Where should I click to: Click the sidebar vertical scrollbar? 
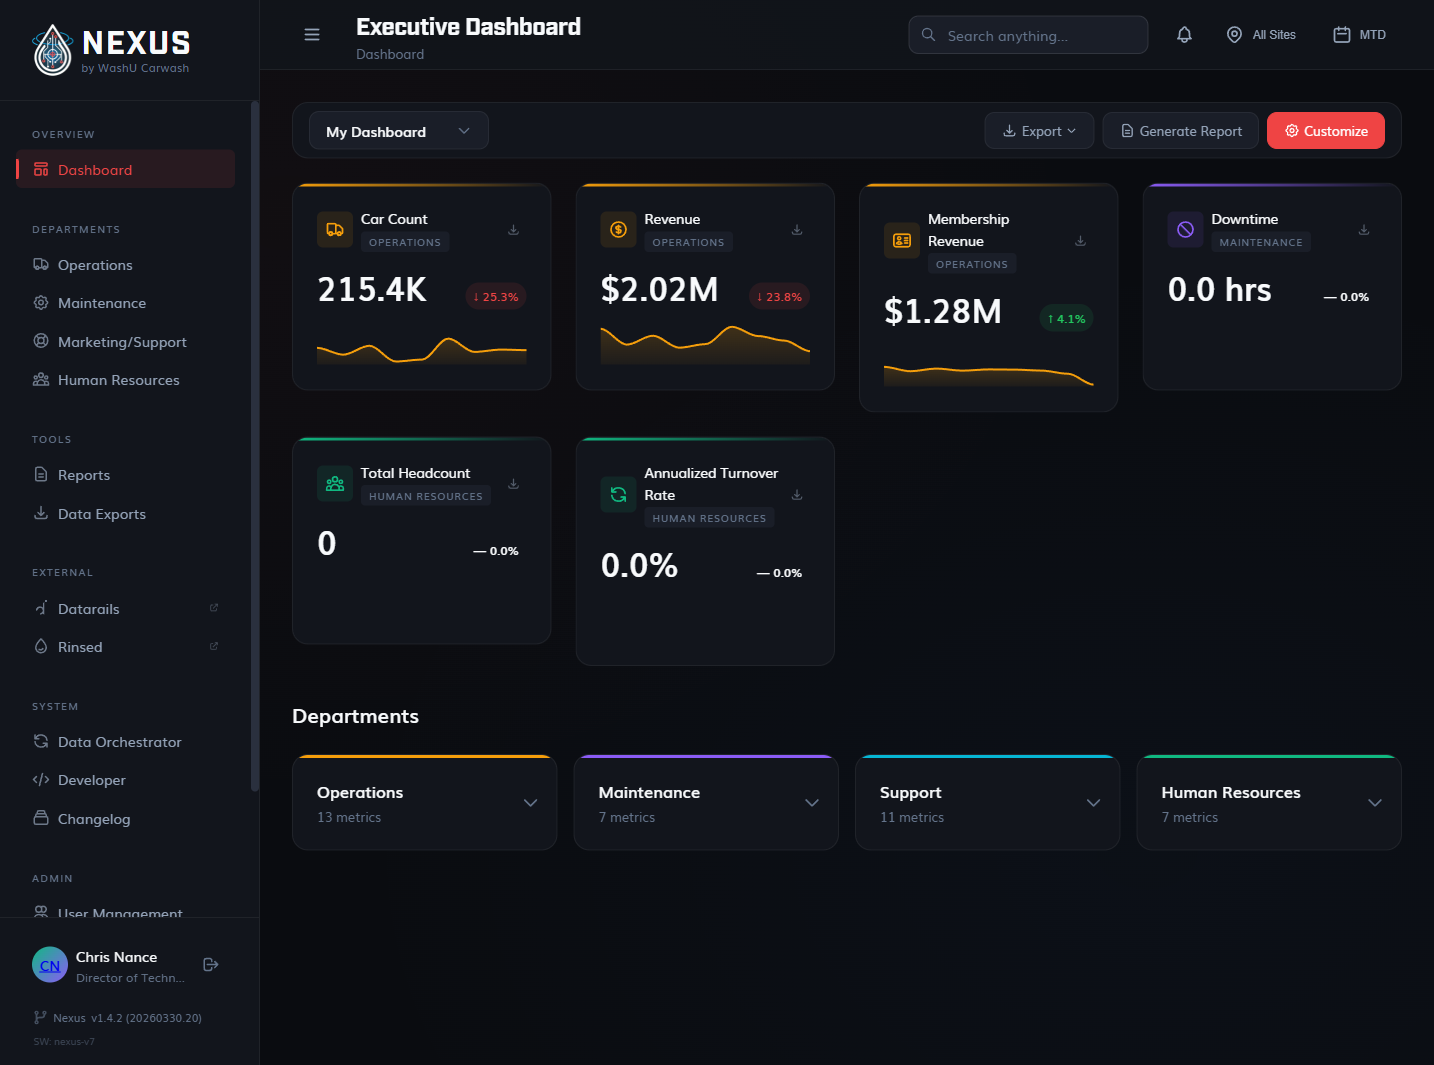tap(255, 445)
